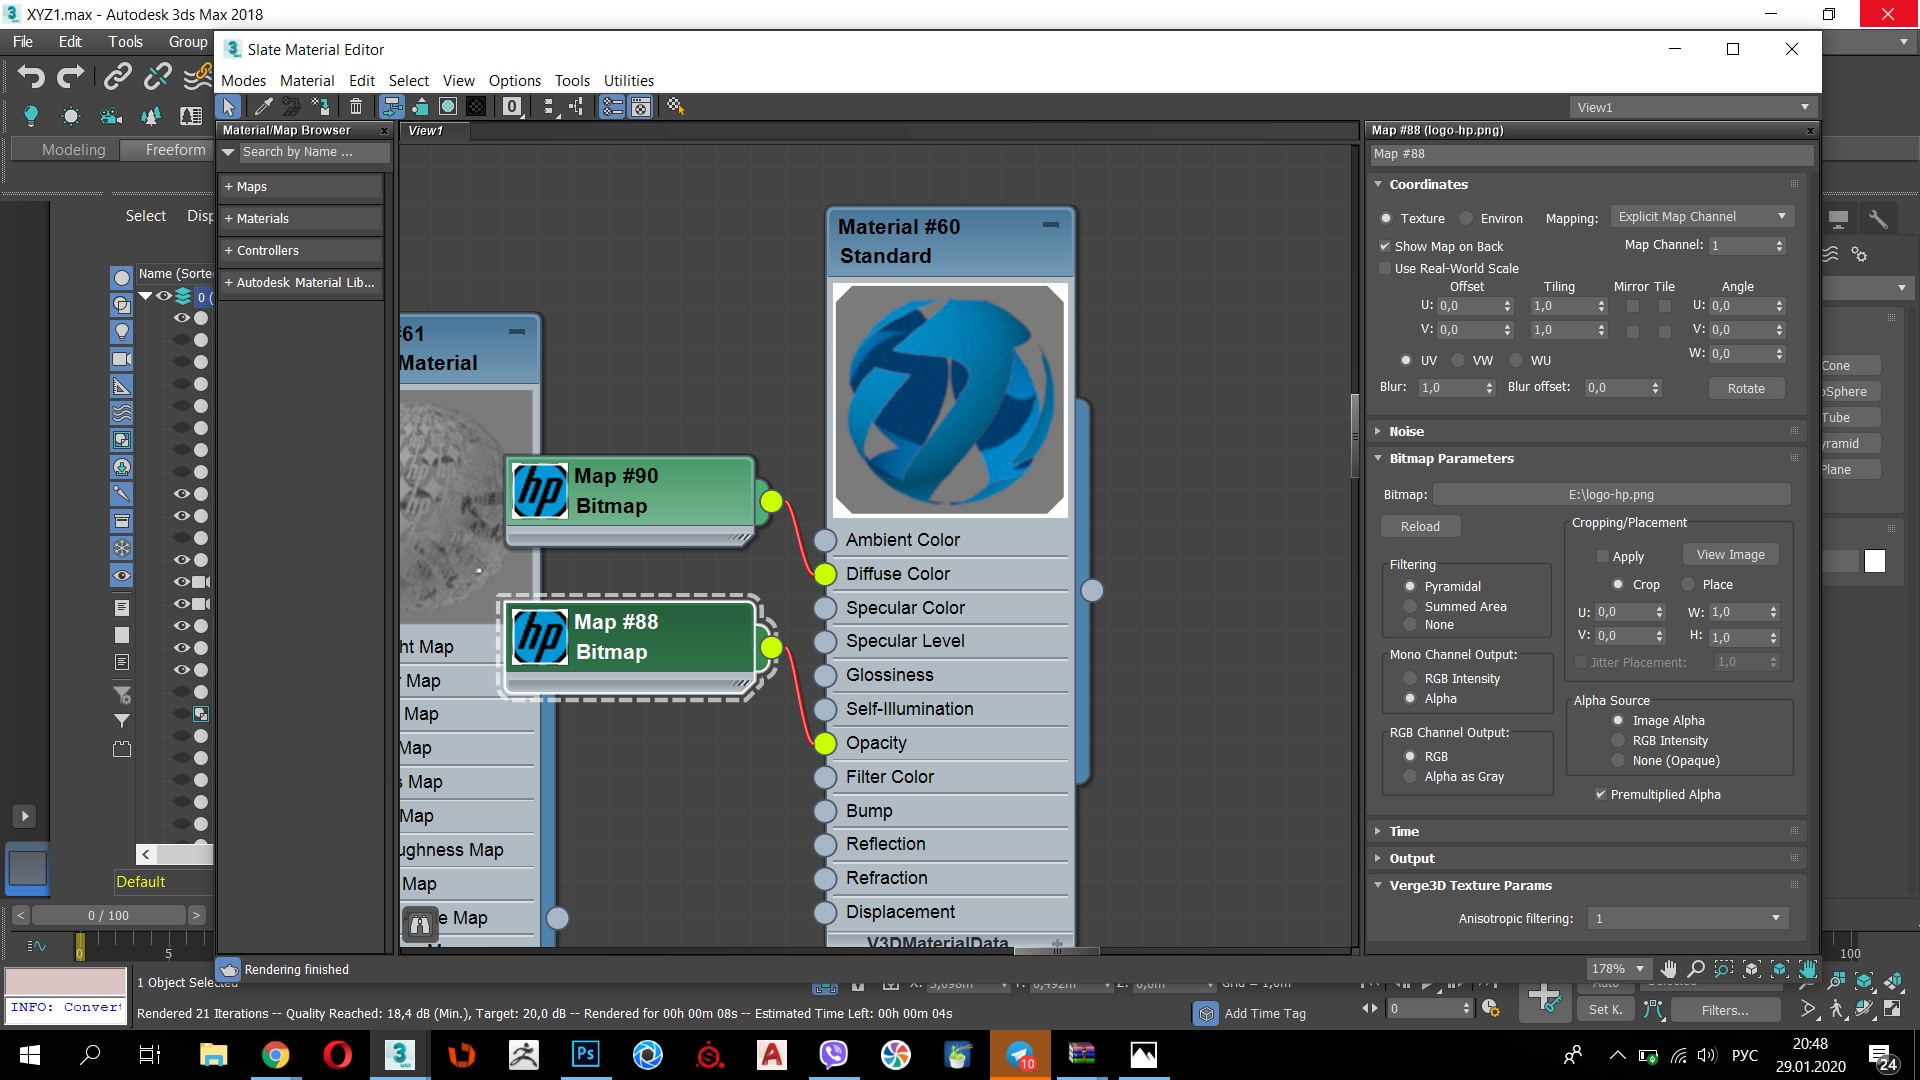Enable the cropping Apply checkbox

click(x=1603, y=556)
